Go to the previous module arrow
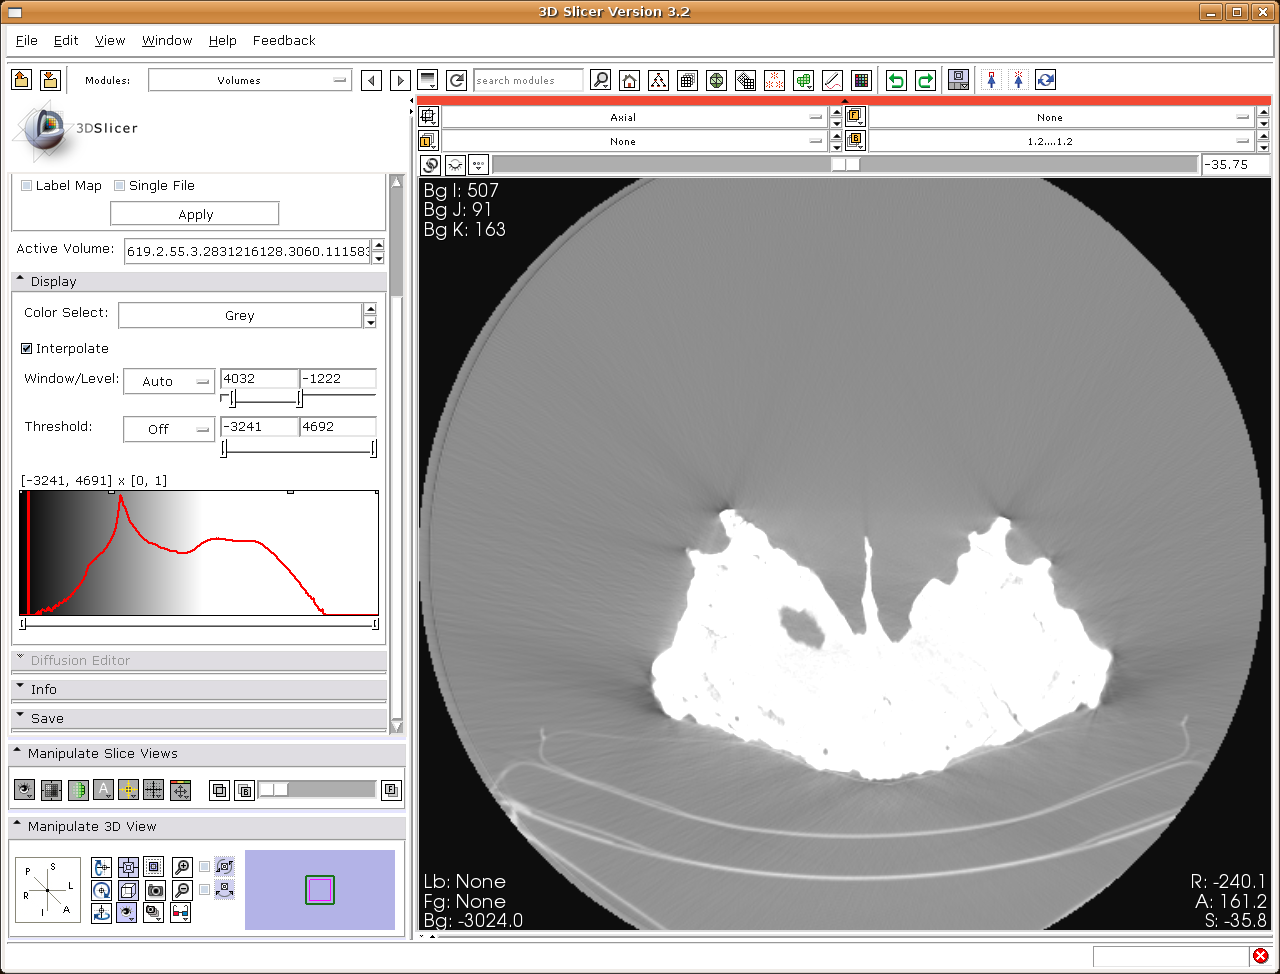The height and width of the screenshot is (974, 1280). (x=371, y=80)
